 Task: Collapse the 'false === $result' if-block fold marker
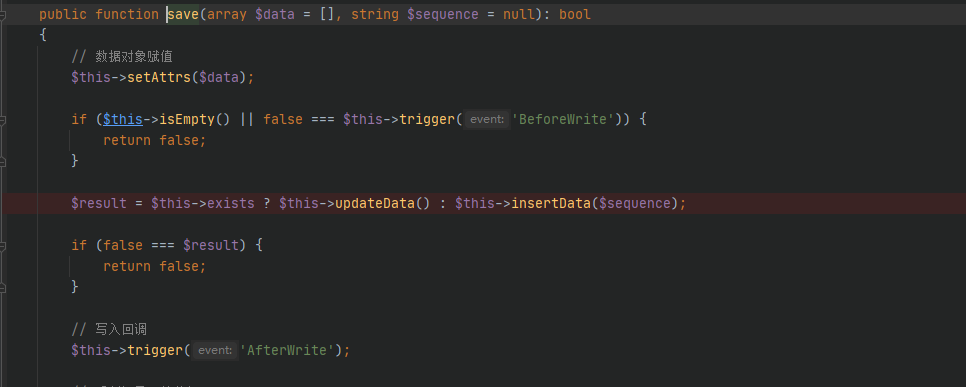tap(2, 246)
